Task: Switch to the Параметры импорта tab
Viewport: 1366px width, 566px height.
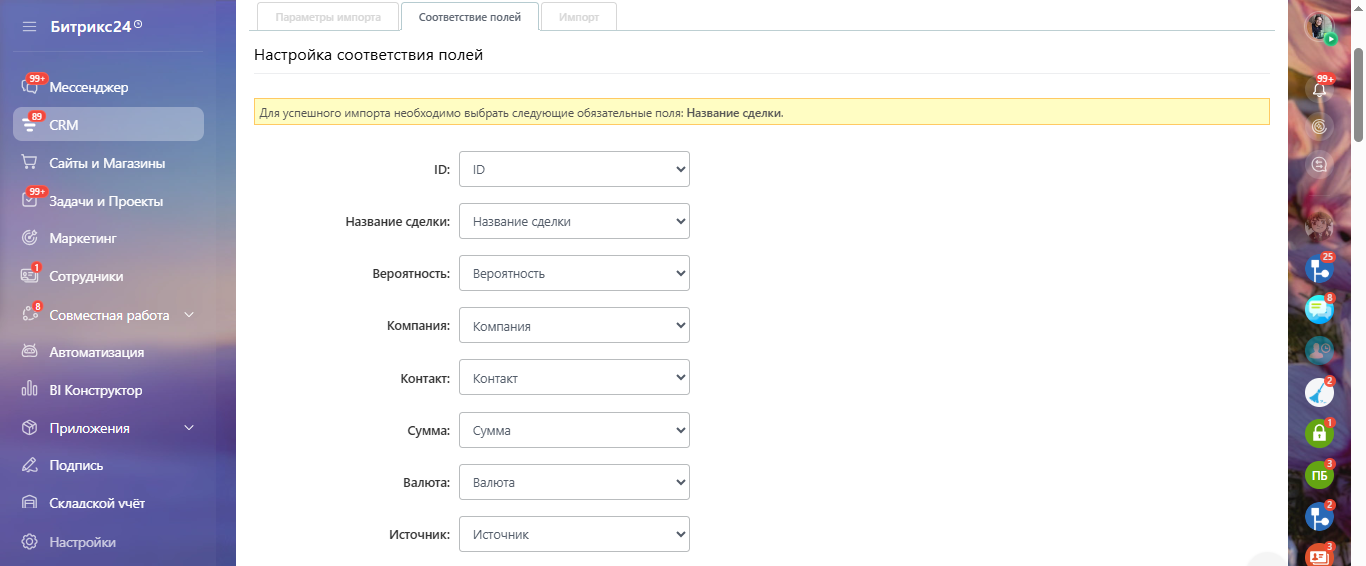Action: coord(326,17)
